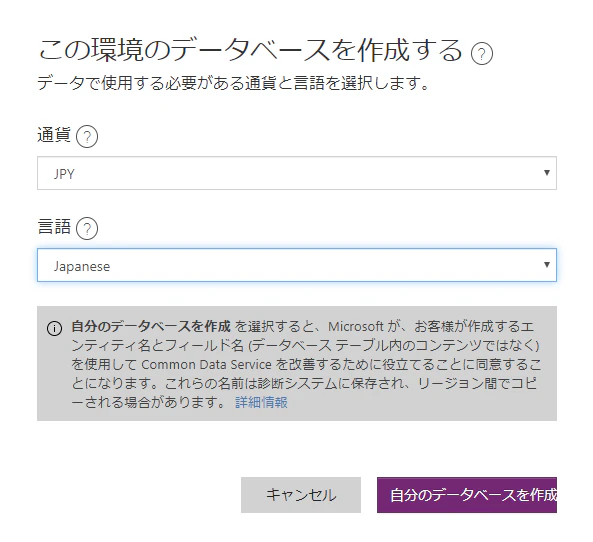The image size is (593, 542).
Task: Select the Japanese value text
Action: pyautogui.click(x=82, y=266)
